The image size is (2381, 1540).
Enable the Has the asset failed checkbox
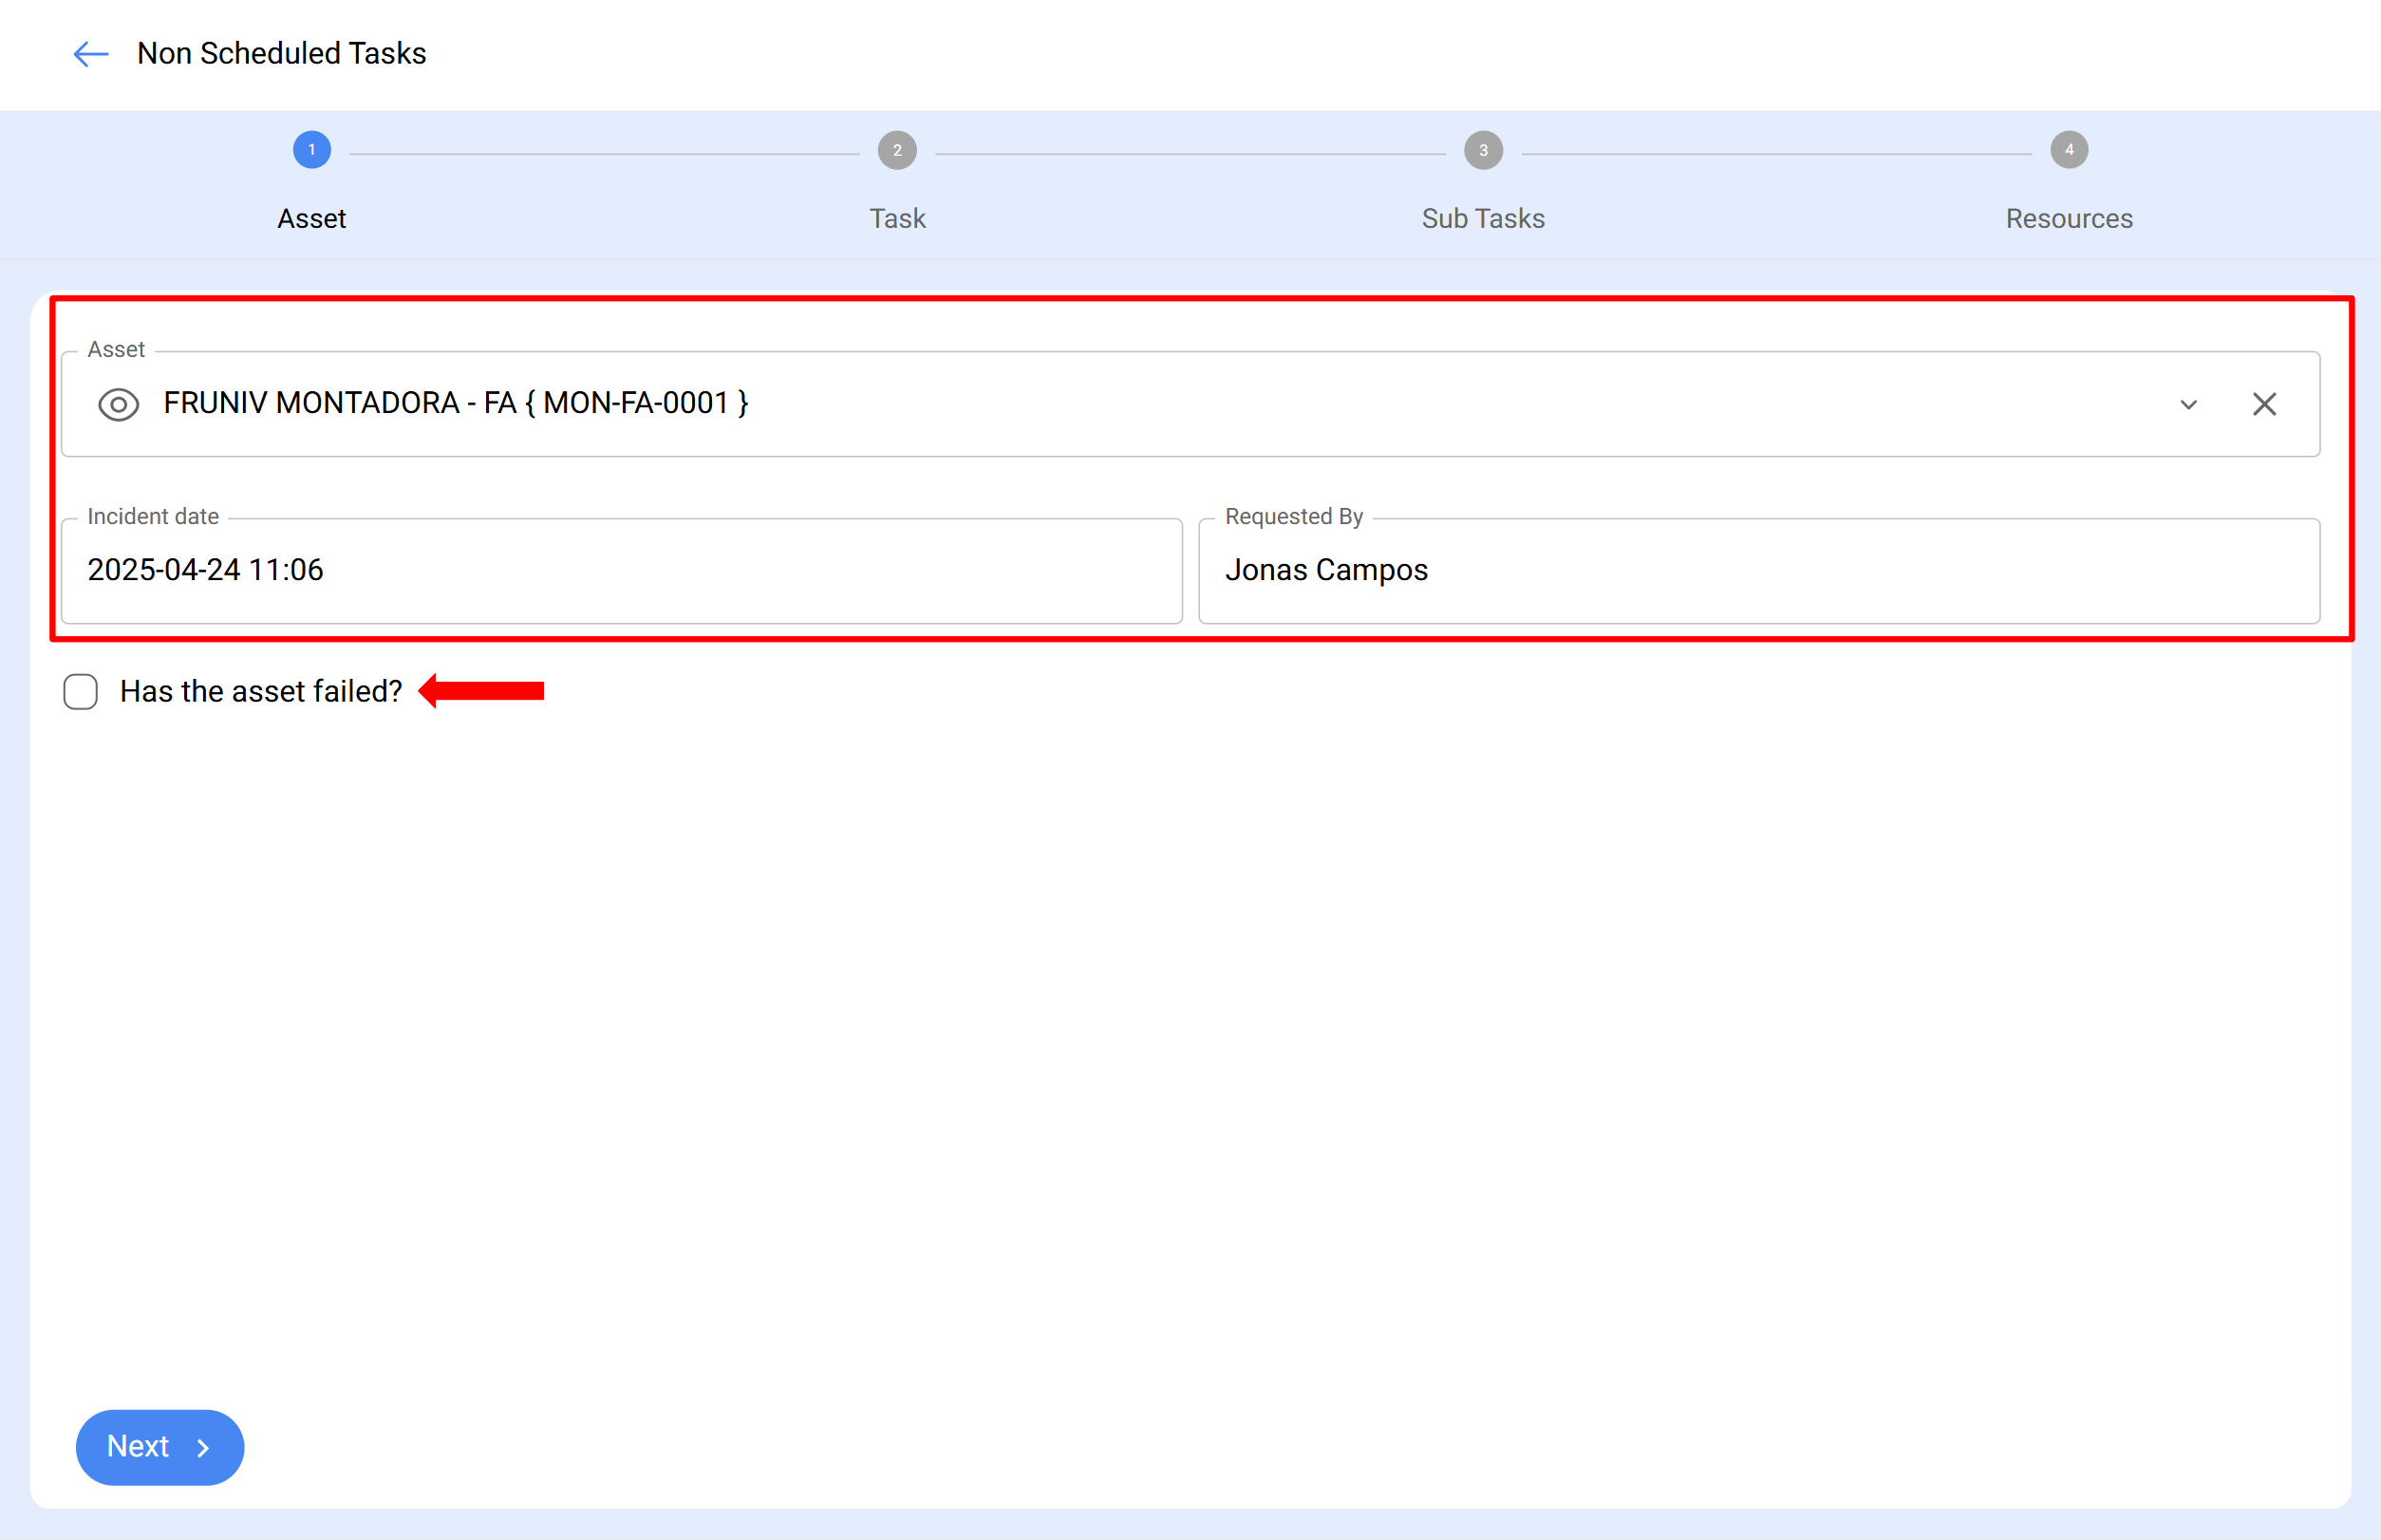coord(80,691)
